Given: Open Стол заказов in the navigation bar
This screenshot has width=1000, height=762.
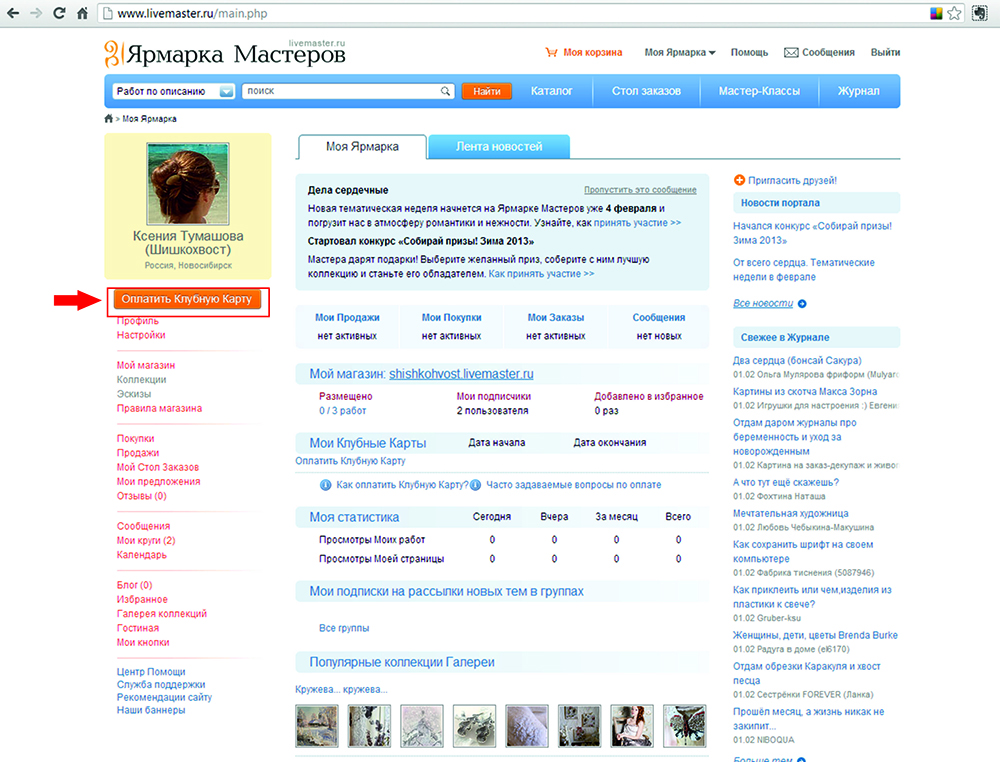Looking at the screenshot, I should point(646,91).
